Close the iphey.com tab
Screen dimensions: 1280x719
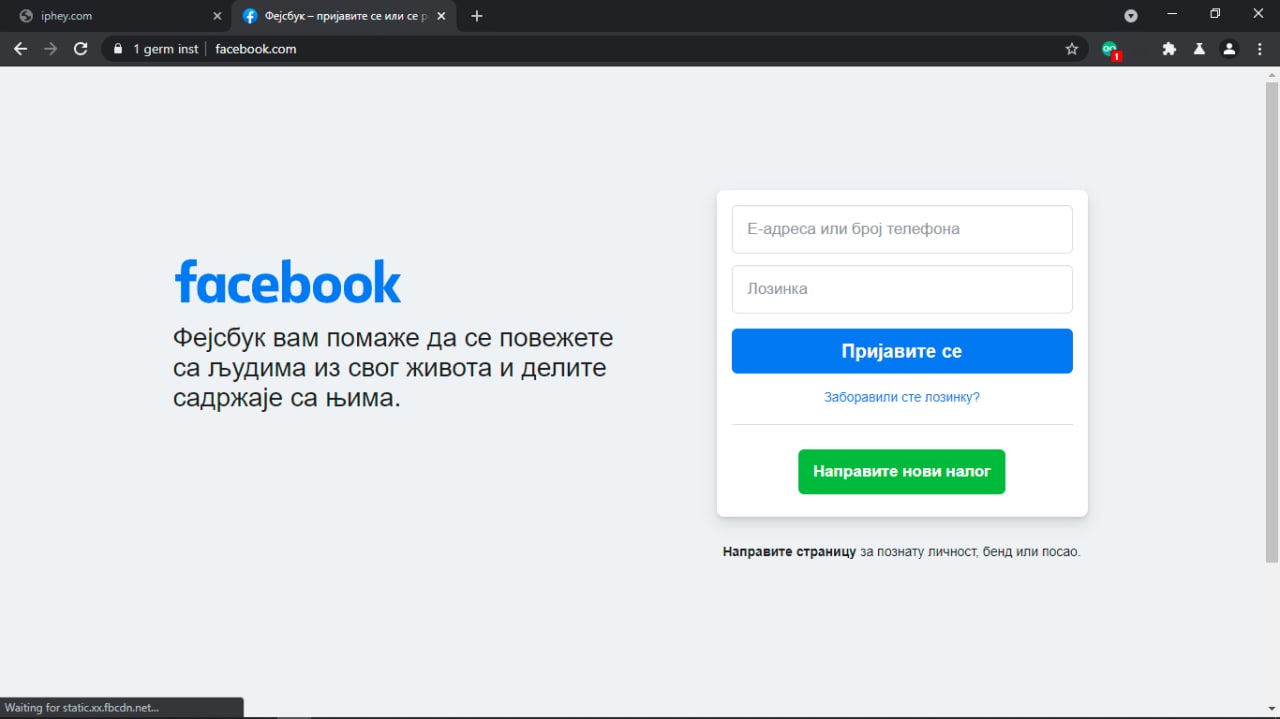[217, 16]
